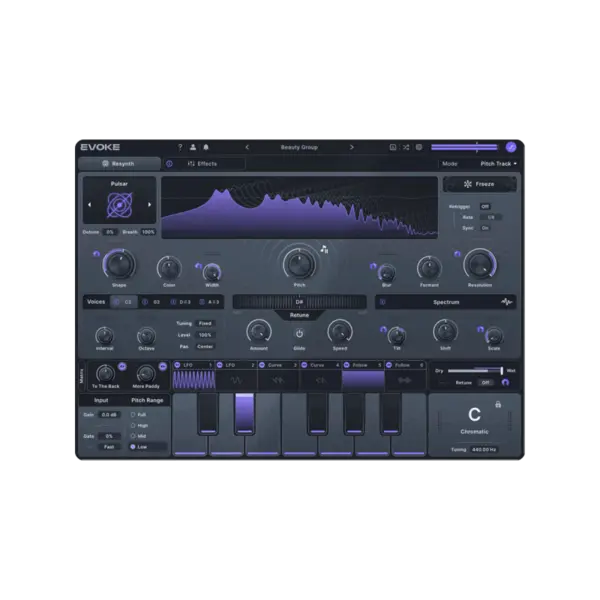600x600 pixels.
Task: Click macro assign icon for To The Back
Action: point(122,367)
